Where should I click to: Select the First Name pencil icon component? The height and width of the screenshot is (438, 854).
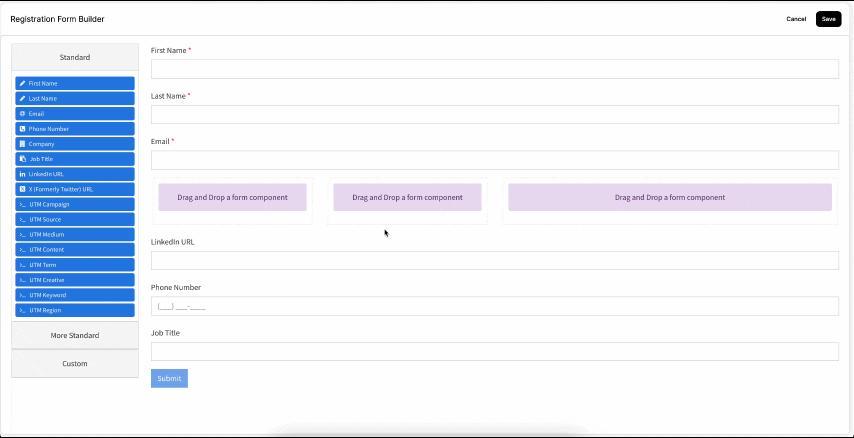pyautogui.click(x=74, y=84)
